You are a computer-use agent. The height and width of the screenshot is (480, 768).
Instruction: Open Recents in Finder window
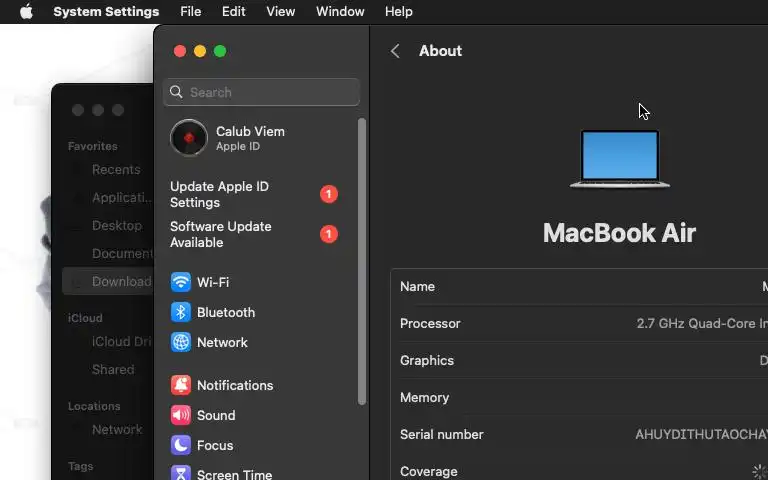coord(116,169)
